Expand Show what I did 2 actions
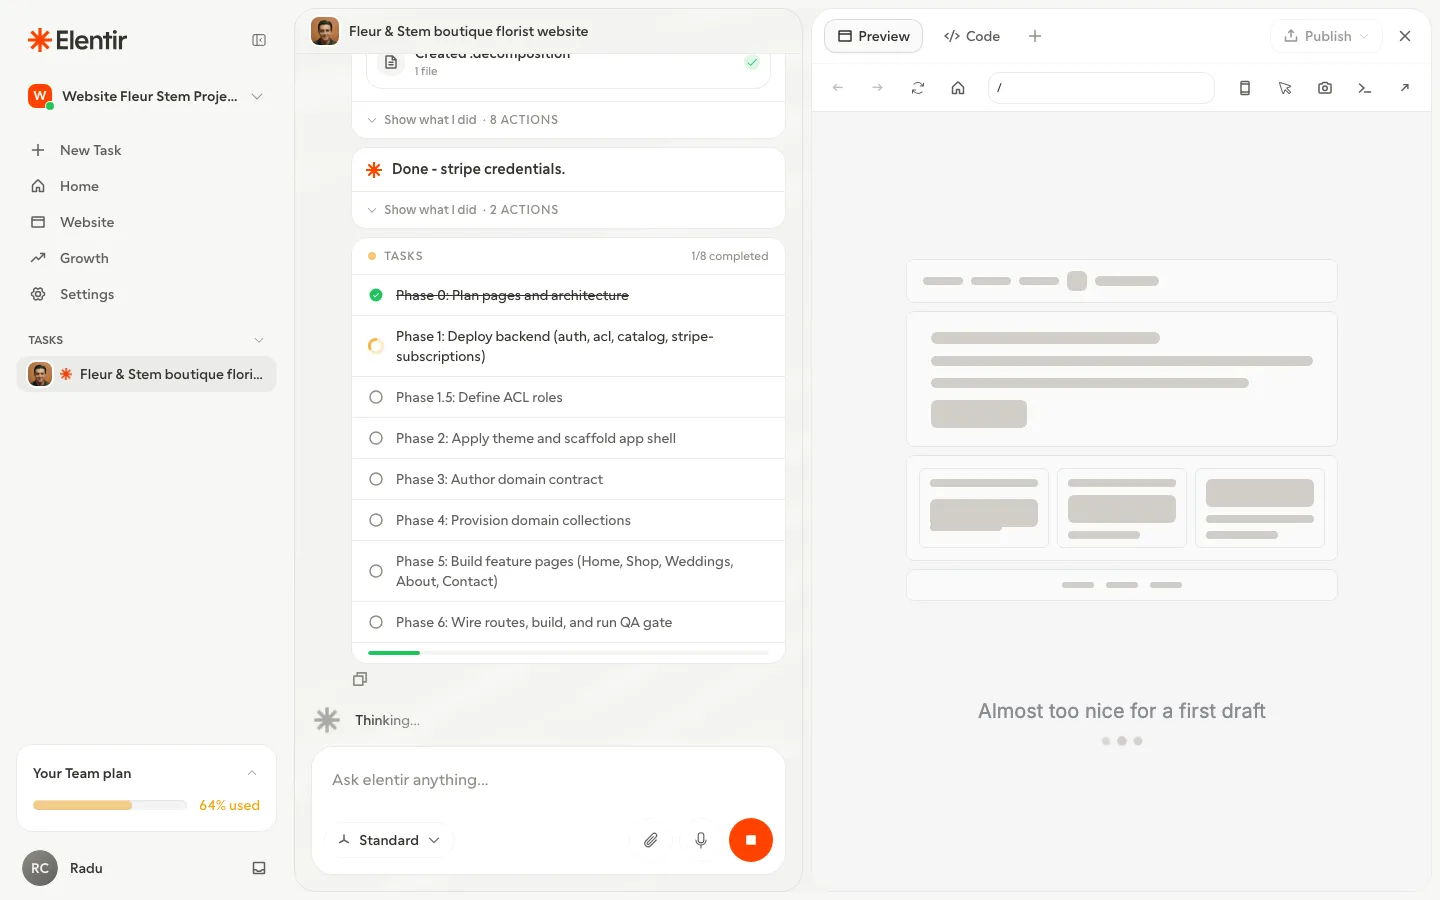 tap(462, 210)
